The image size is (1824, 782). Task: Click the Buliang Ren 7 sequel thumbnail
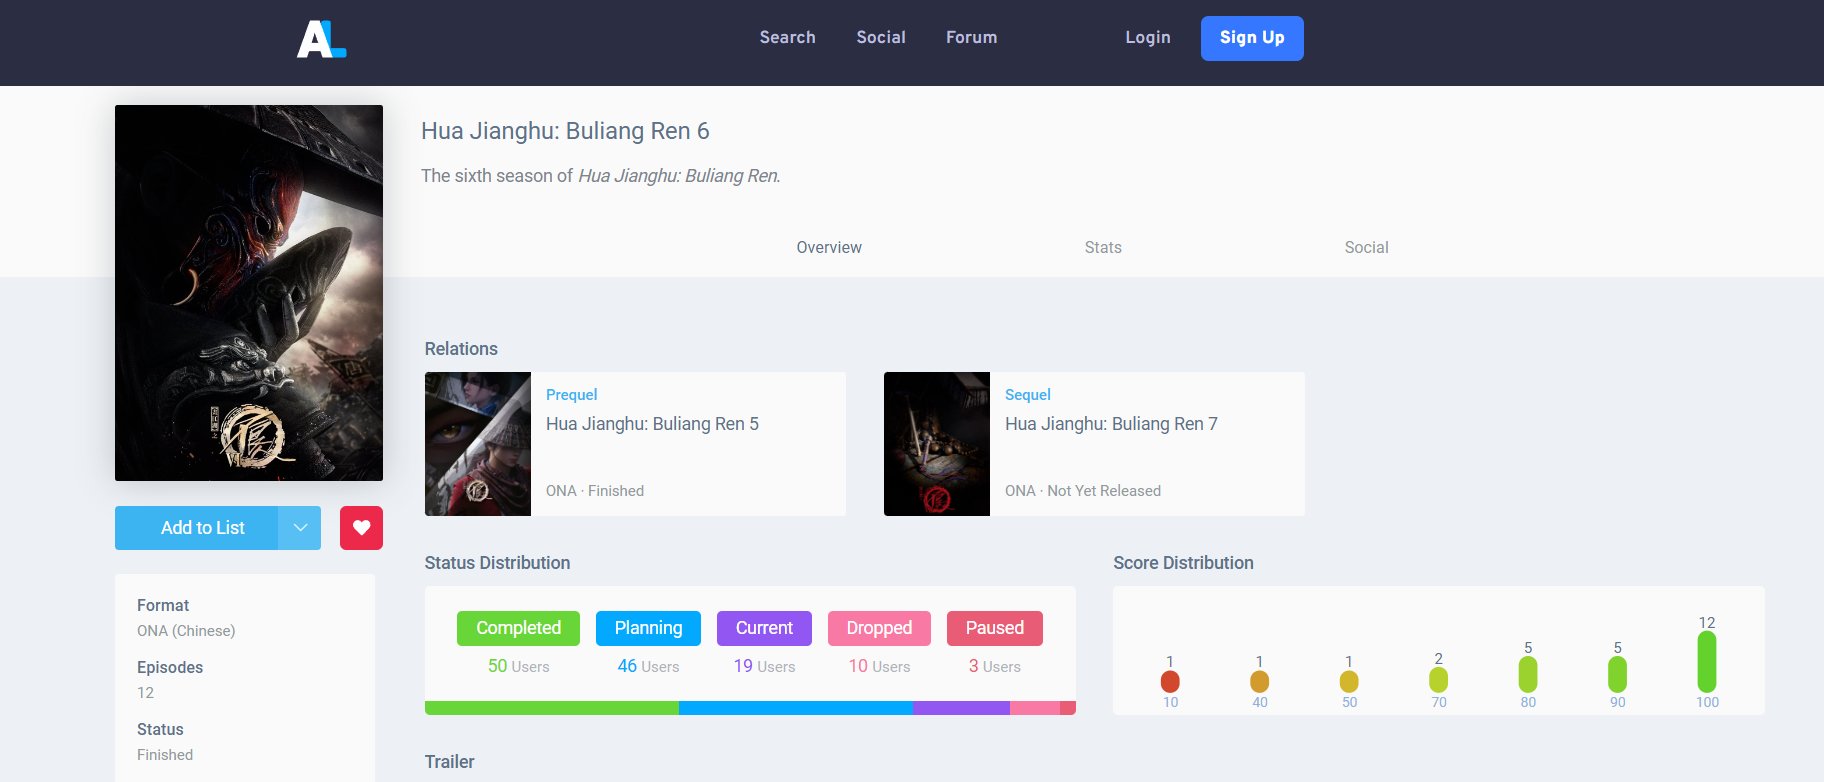(937, 444)
